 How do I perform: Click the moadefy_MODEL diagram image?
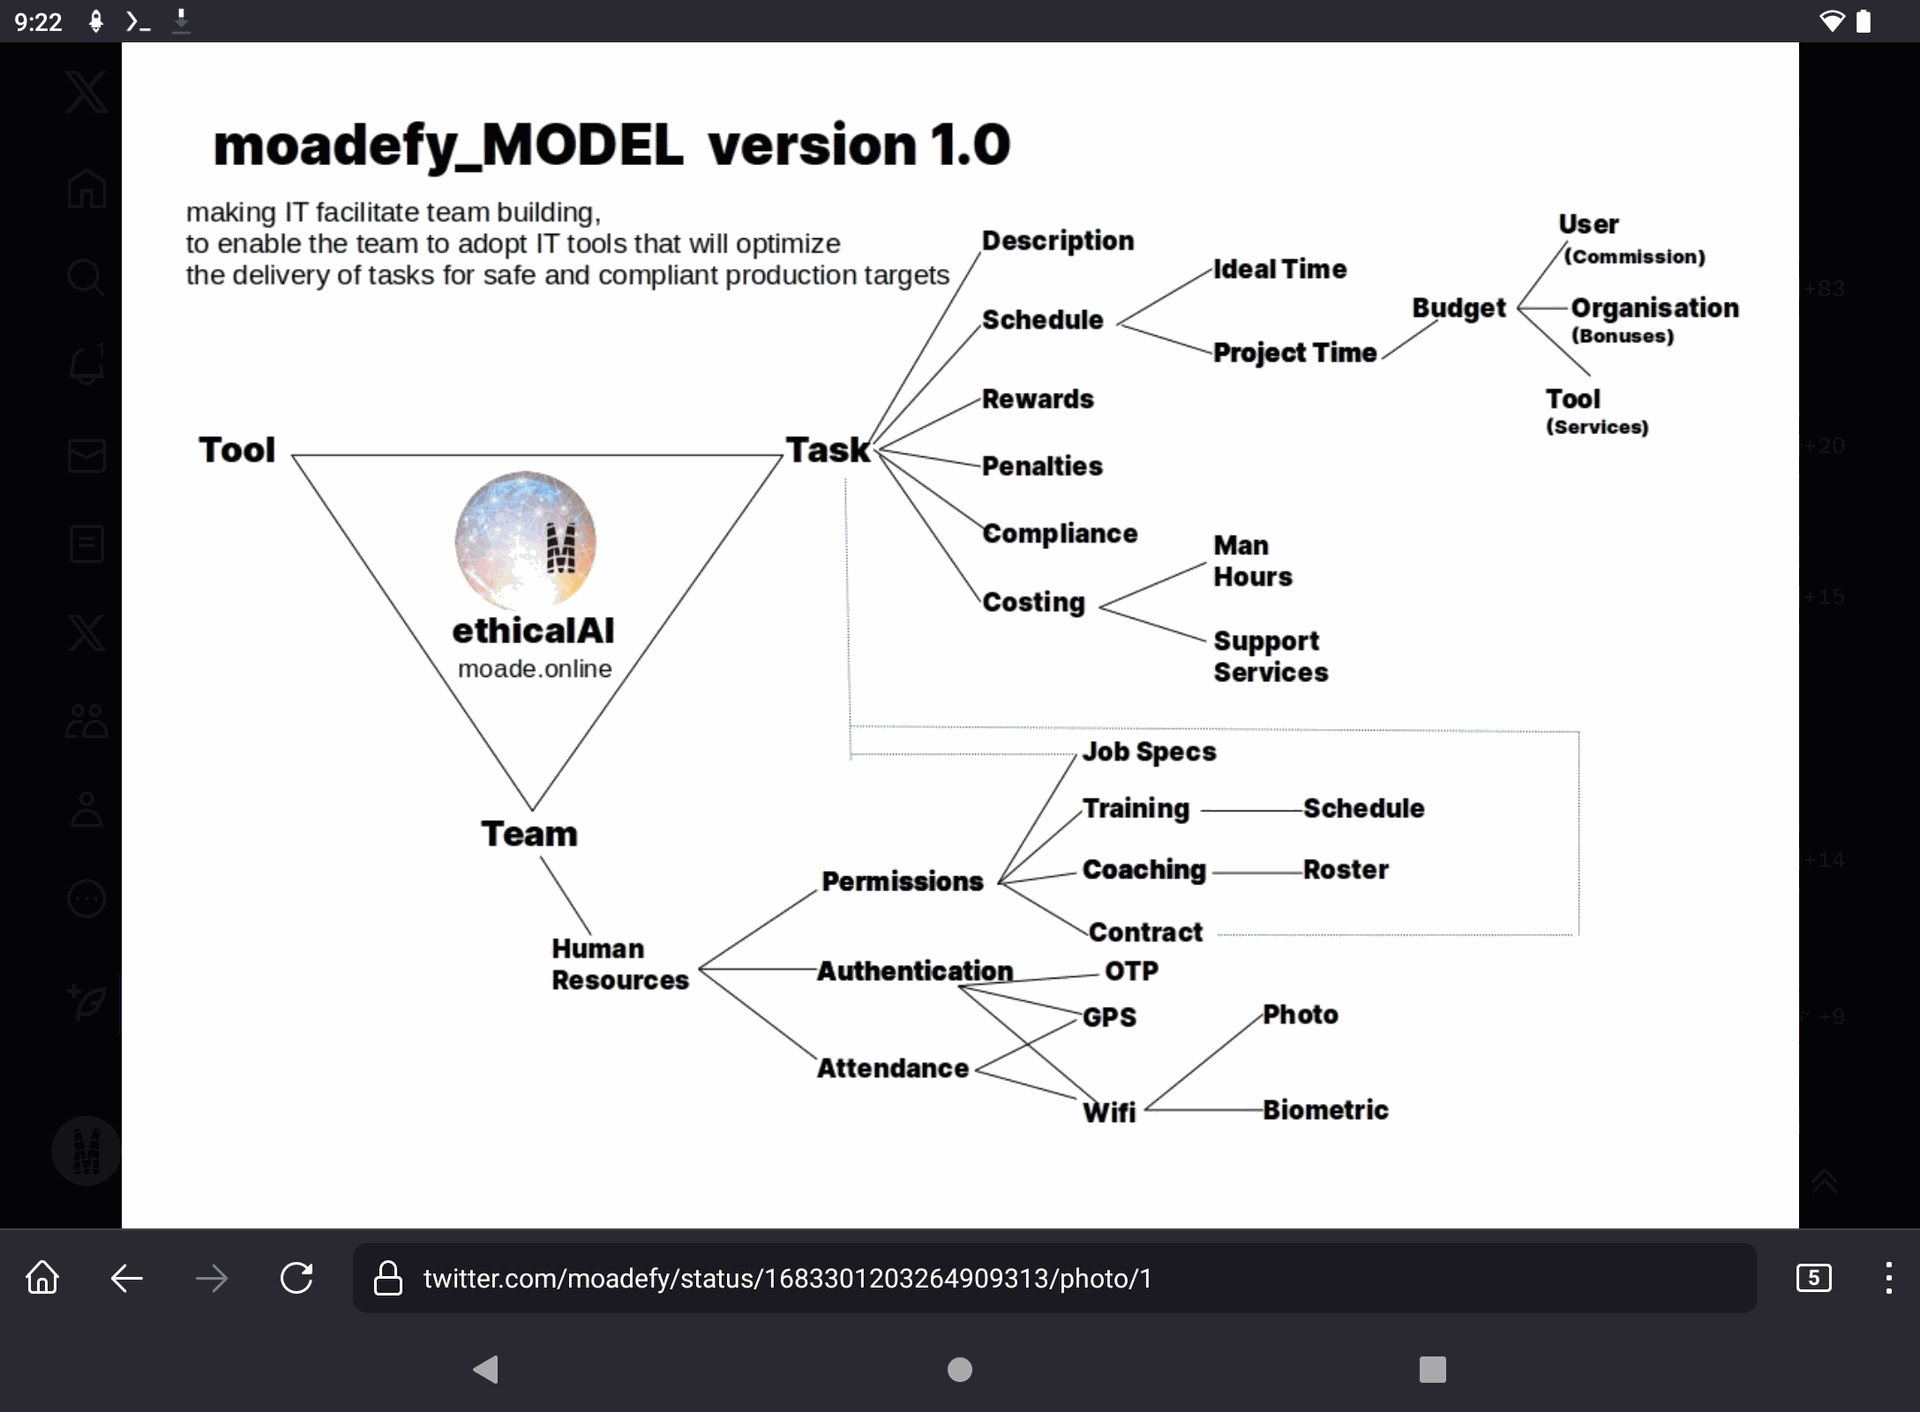coord(960,635)
